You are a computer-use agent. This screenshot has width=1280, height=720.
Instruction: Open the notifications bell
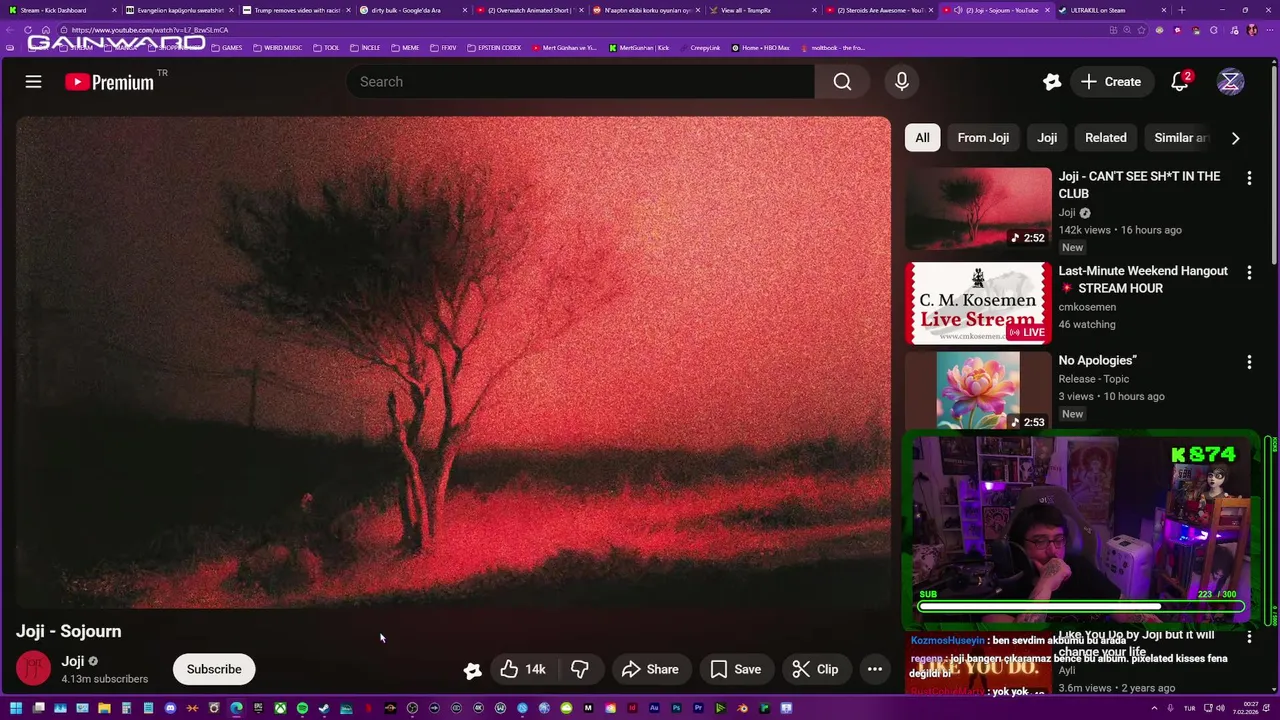click(1180, 82)
